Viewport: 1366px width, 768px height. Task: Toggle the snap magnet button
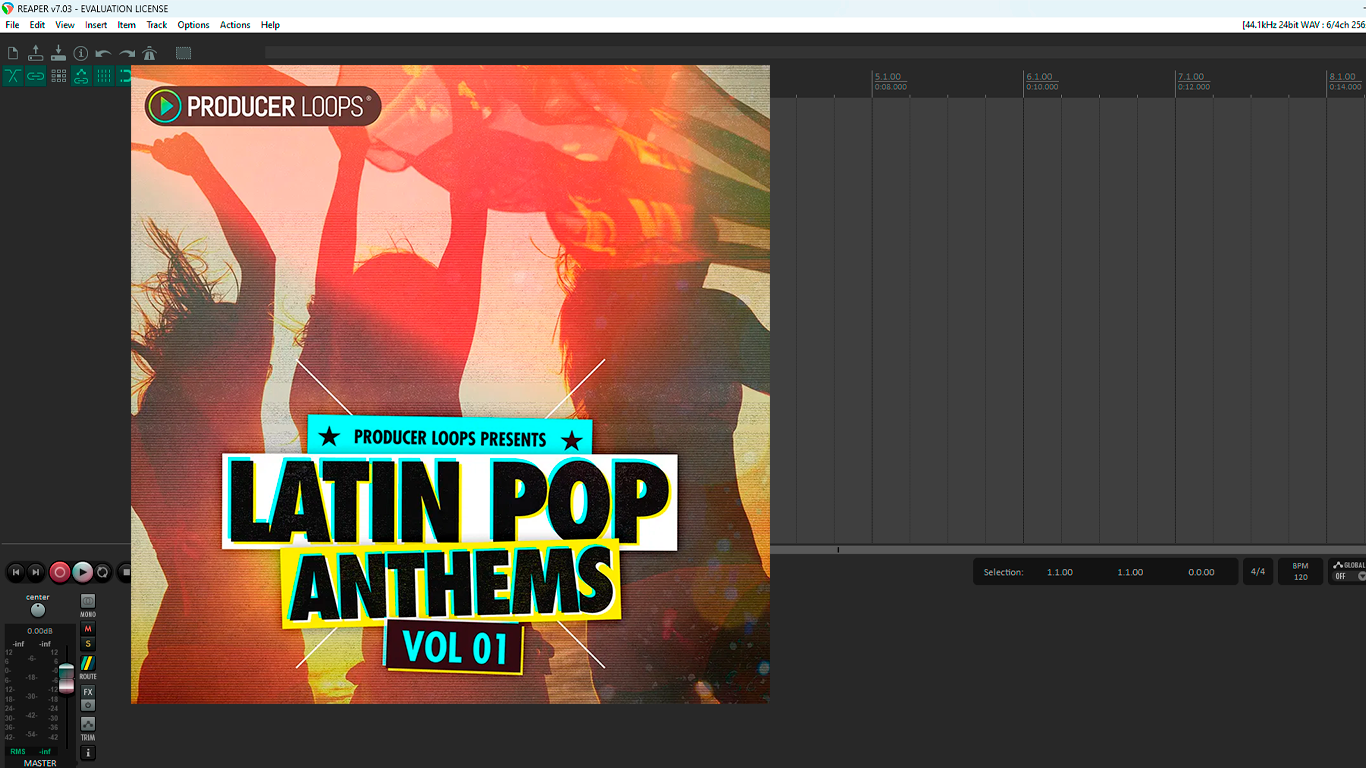point(124,76)
